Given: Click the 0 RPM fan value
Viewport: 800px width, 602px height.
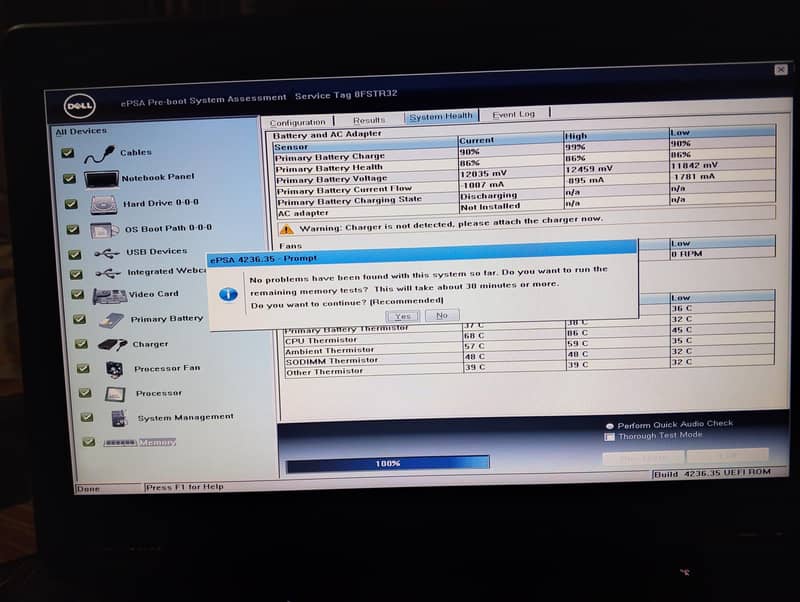Looking at the screenshot, I should [687, 254].
